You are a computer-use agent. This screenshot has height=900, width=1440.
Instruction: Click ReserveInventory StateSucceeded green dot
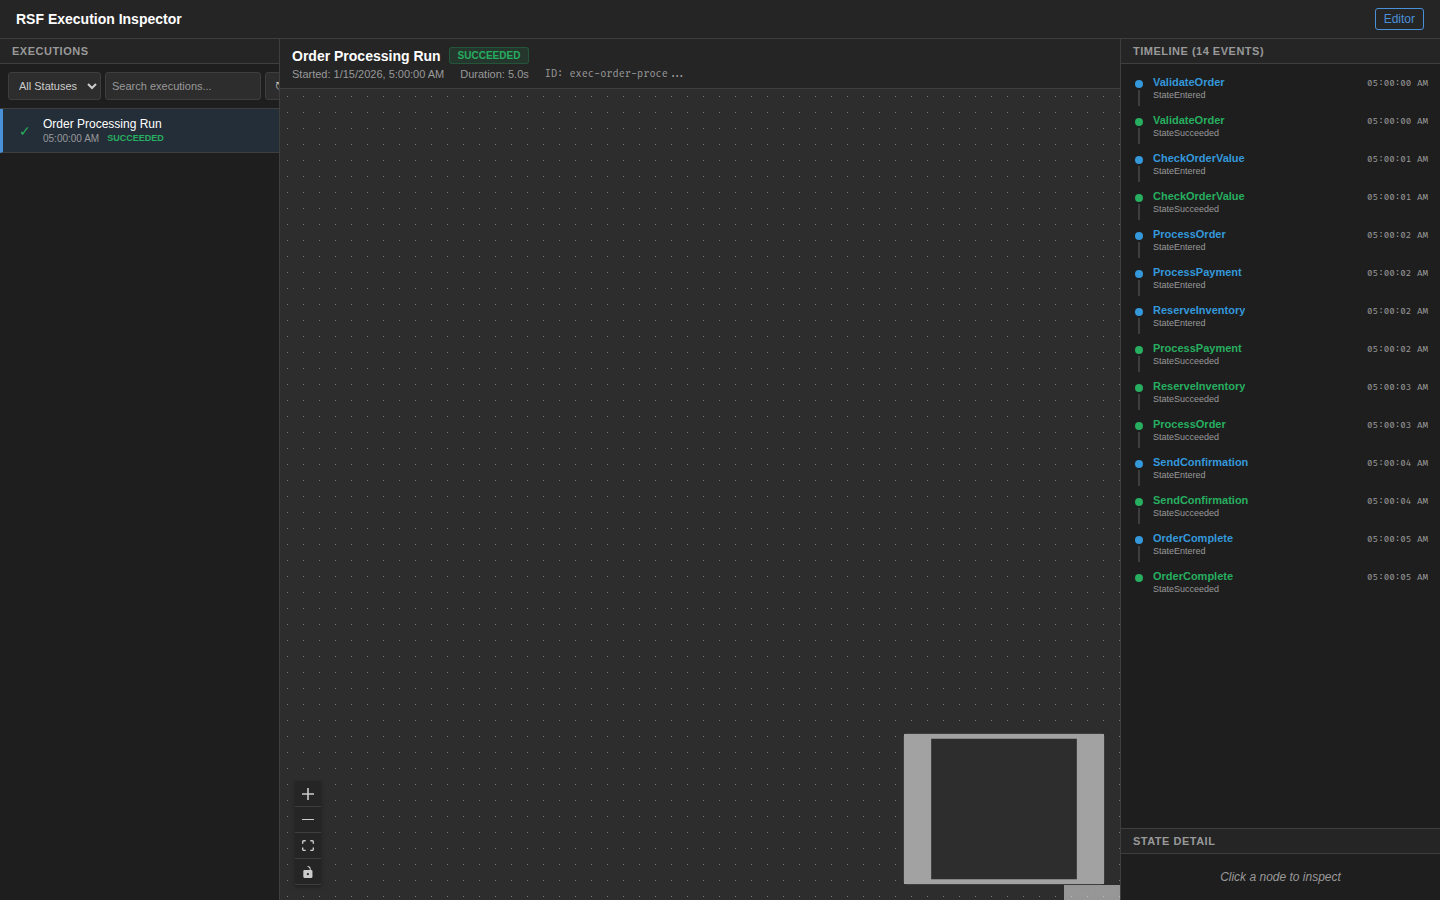point(1139,388)
